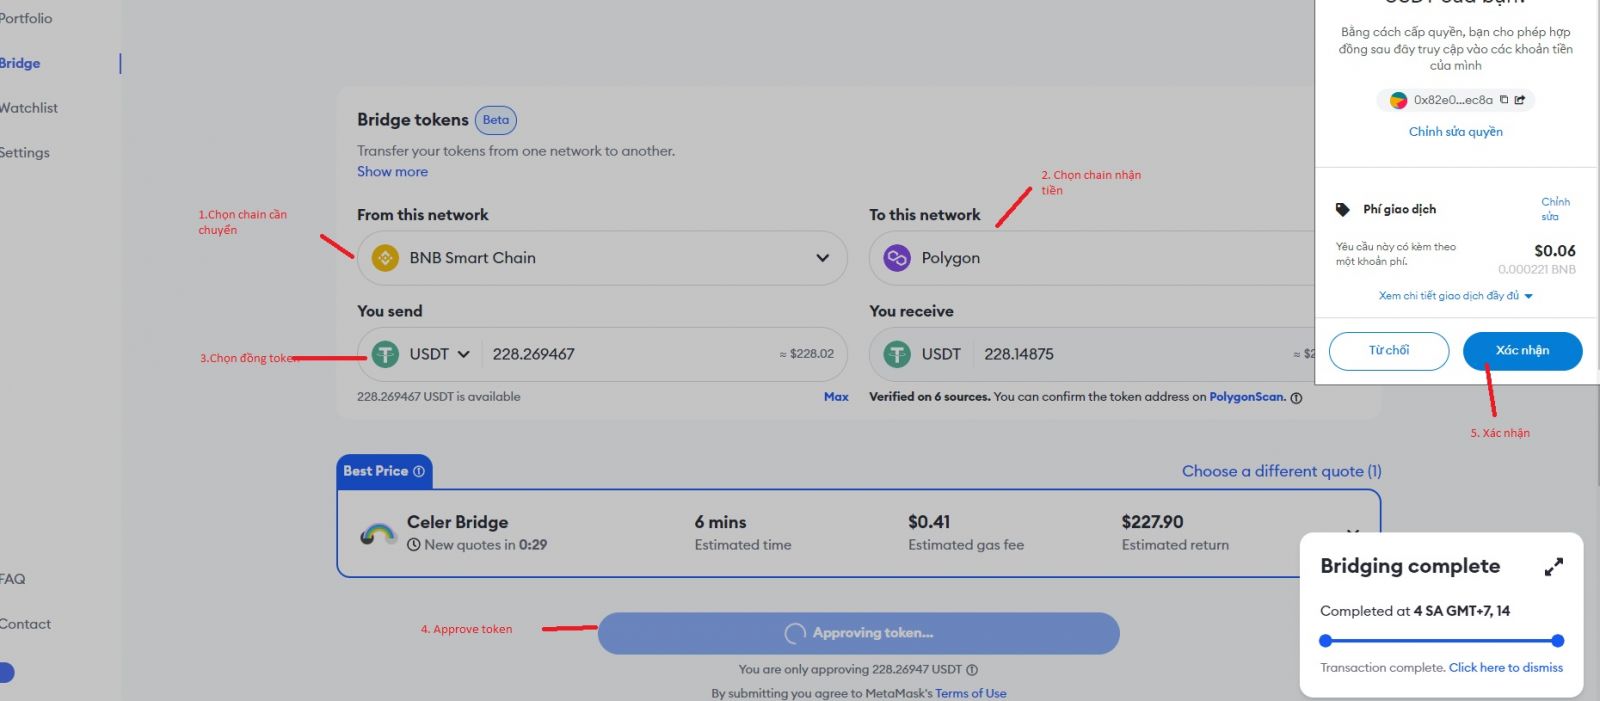
Task: Click the 0x82e0 contract avatar icon
Action: [1398, 100]
